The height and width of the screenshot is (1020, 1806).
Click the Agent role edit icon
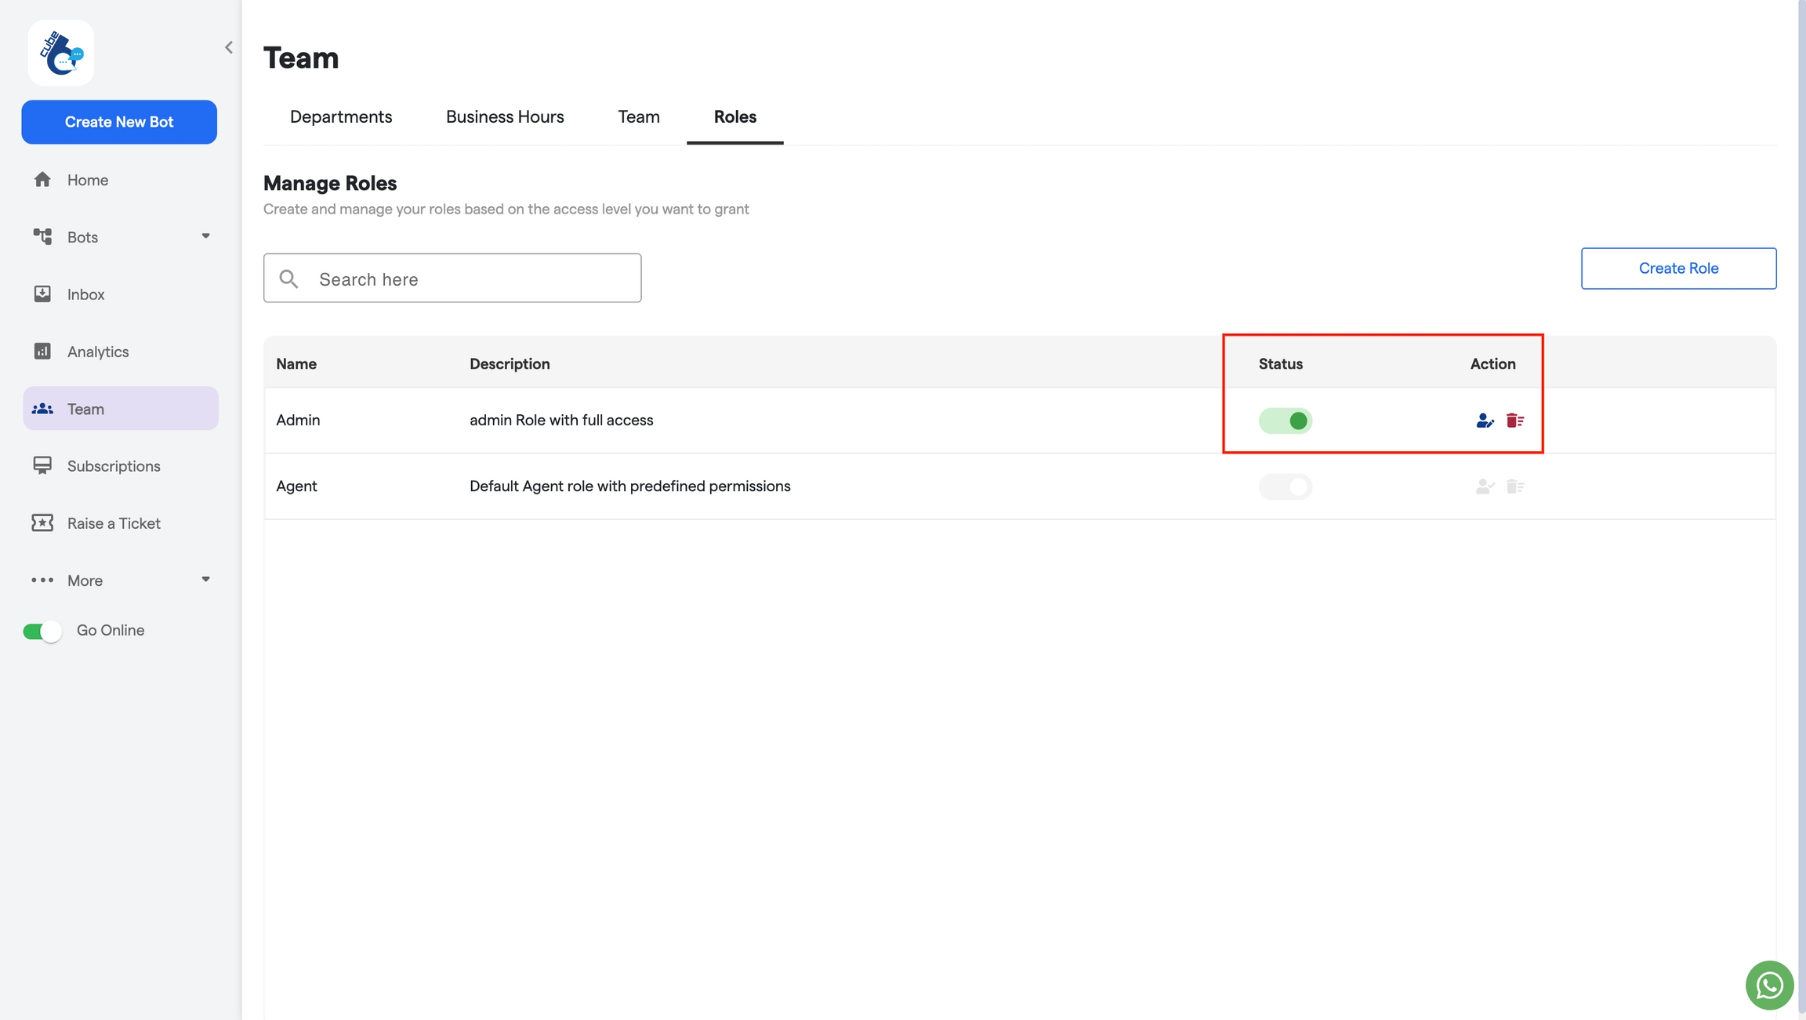1485,487
